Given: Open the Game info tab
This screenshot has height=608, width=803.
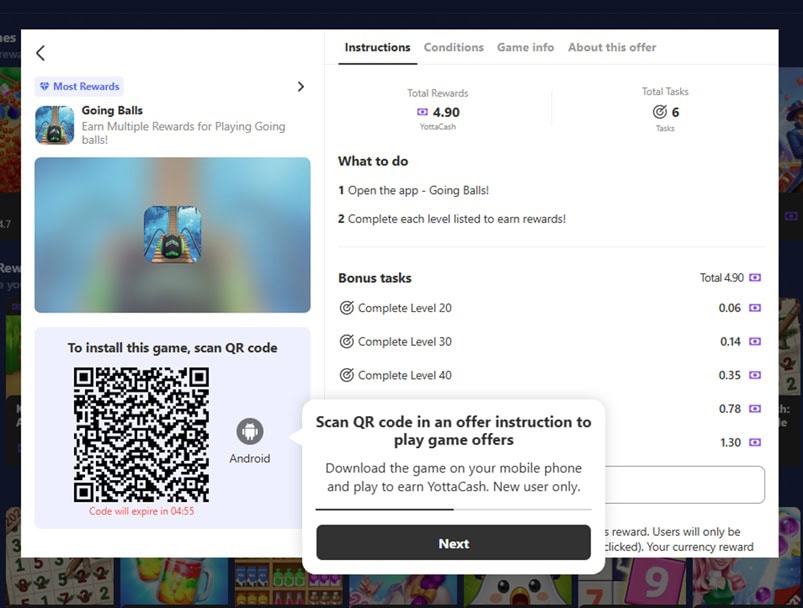Looking at the screenshot, I should (525, 48).
